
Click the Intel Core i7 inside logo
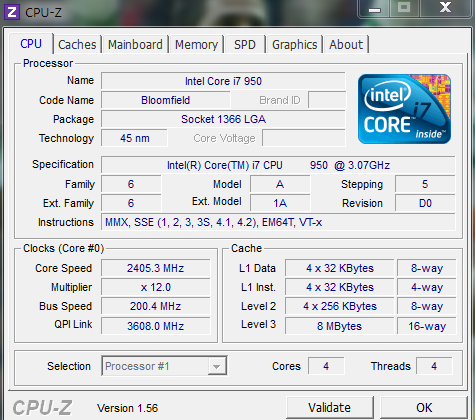click(404, 109)
